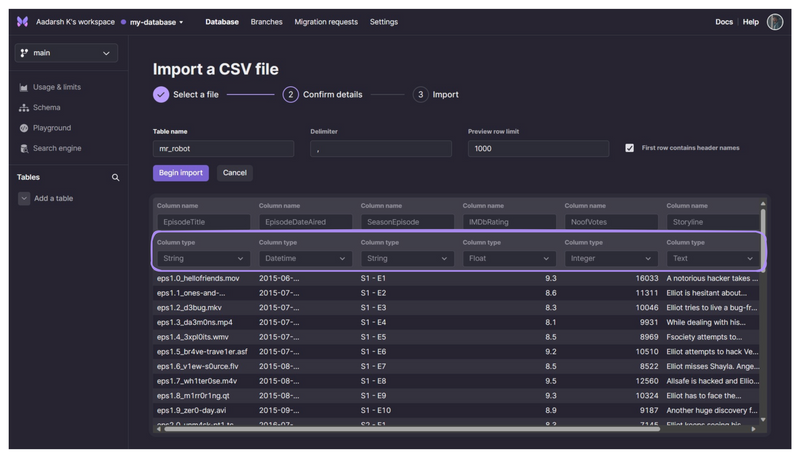800x458 pixels.
Task: Open the Usage & limits page
Action: [x=50, y=87]
